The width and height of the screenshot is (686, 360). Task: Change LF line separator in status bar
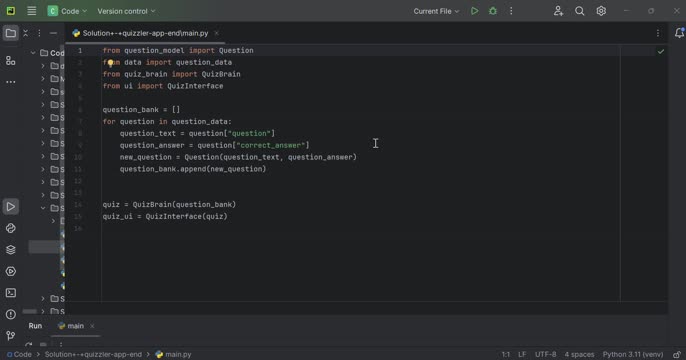[522, 354]
